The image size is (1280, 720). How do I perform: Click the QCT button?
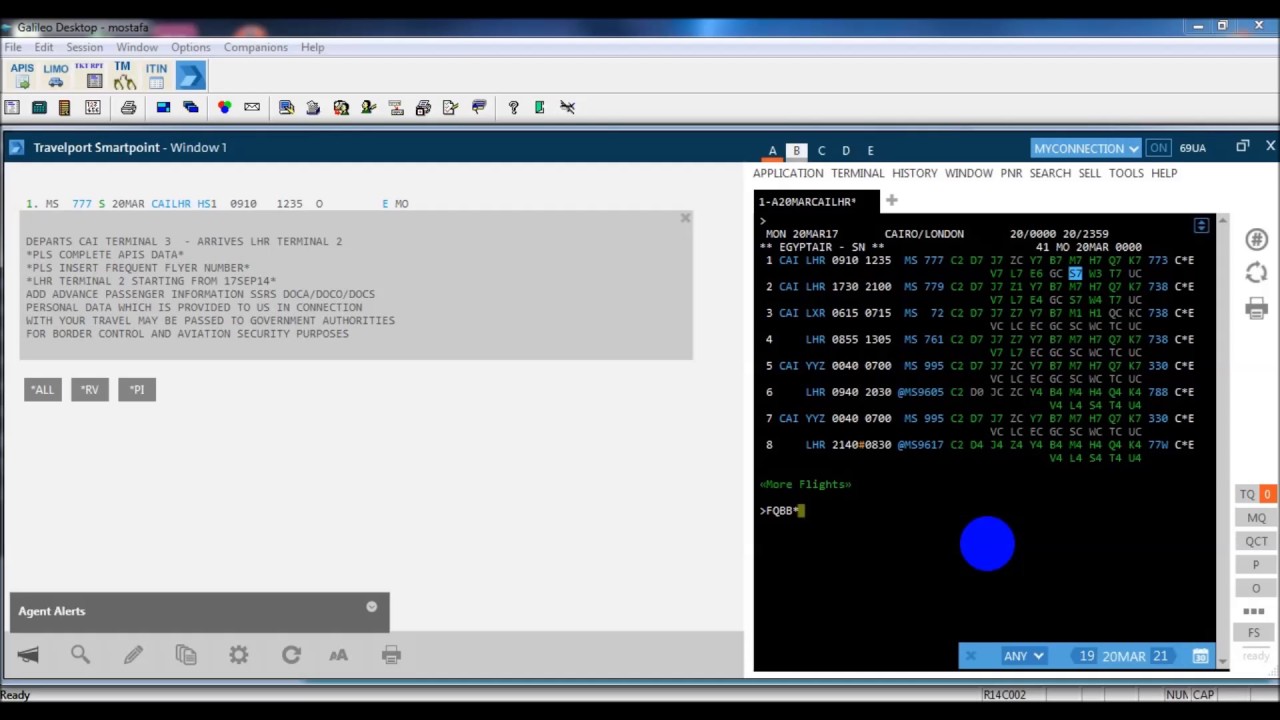(1256, 541)
